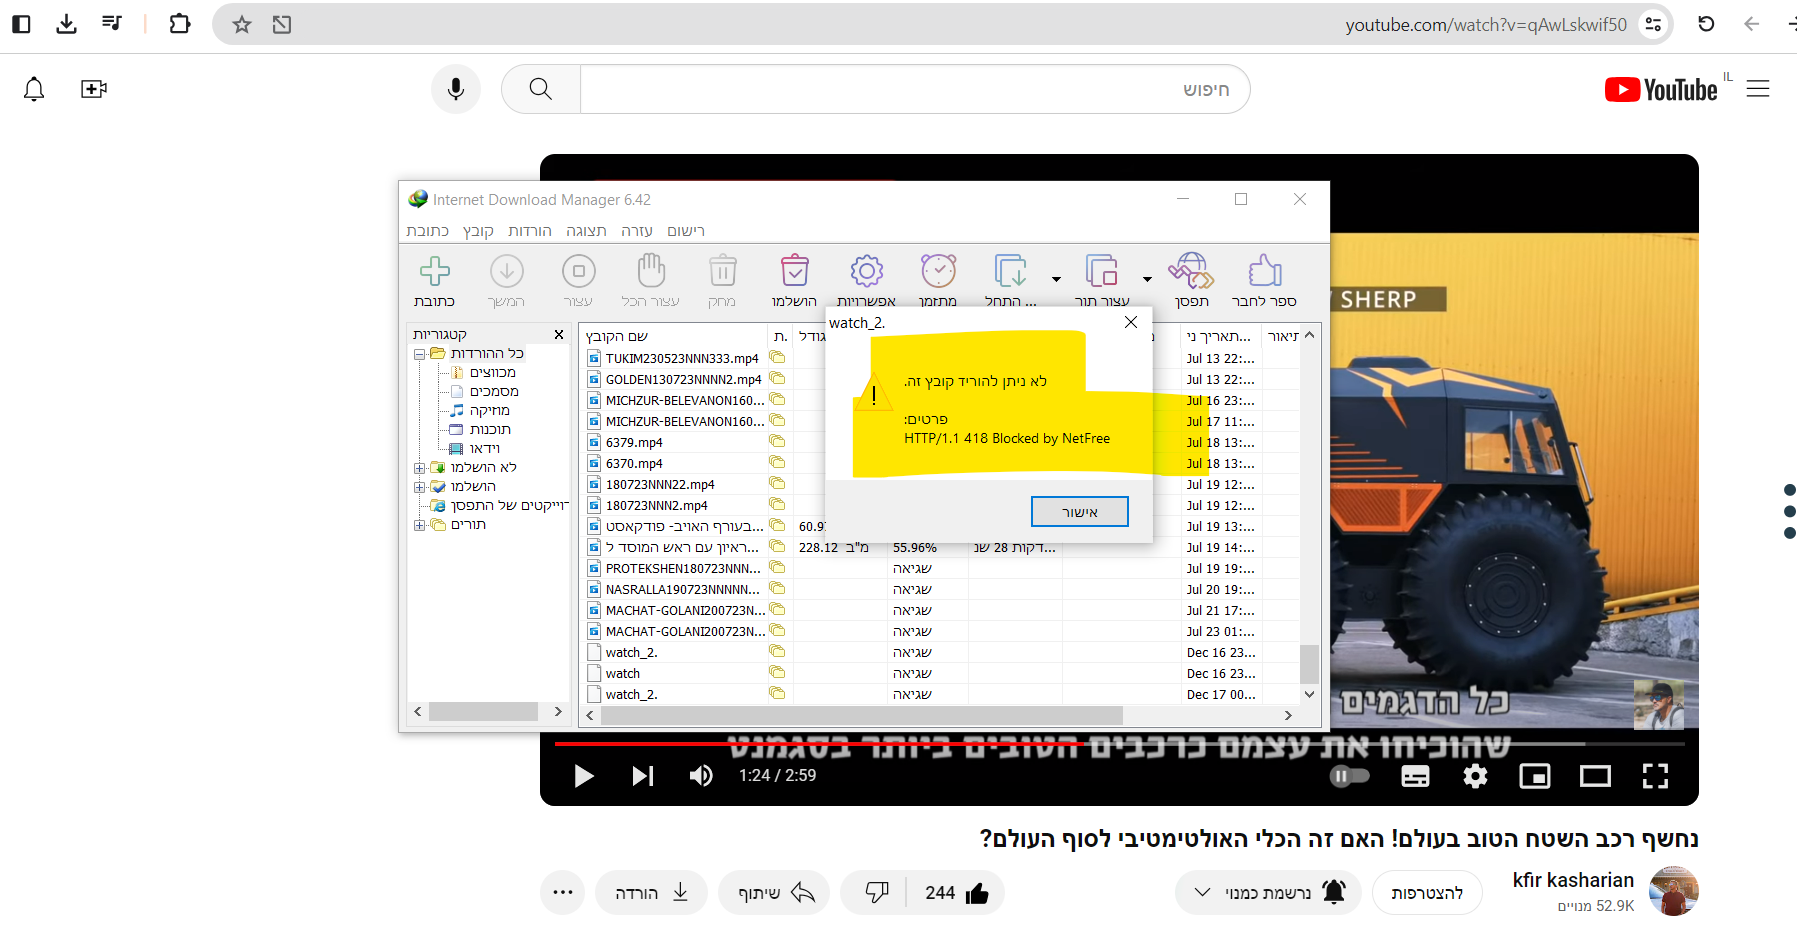Click the greyed trash Delete (מחק) icon
Image resolution: width=1797 pixels, height=932 pixels.
click(722, 271)
